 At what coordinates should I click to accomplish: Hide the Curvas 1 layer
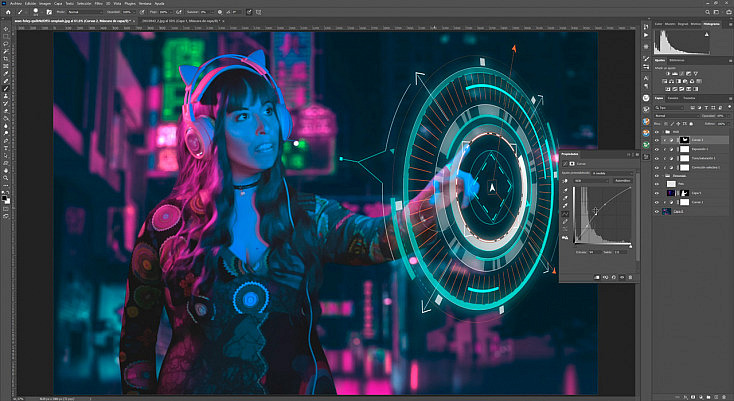(657, 202)
